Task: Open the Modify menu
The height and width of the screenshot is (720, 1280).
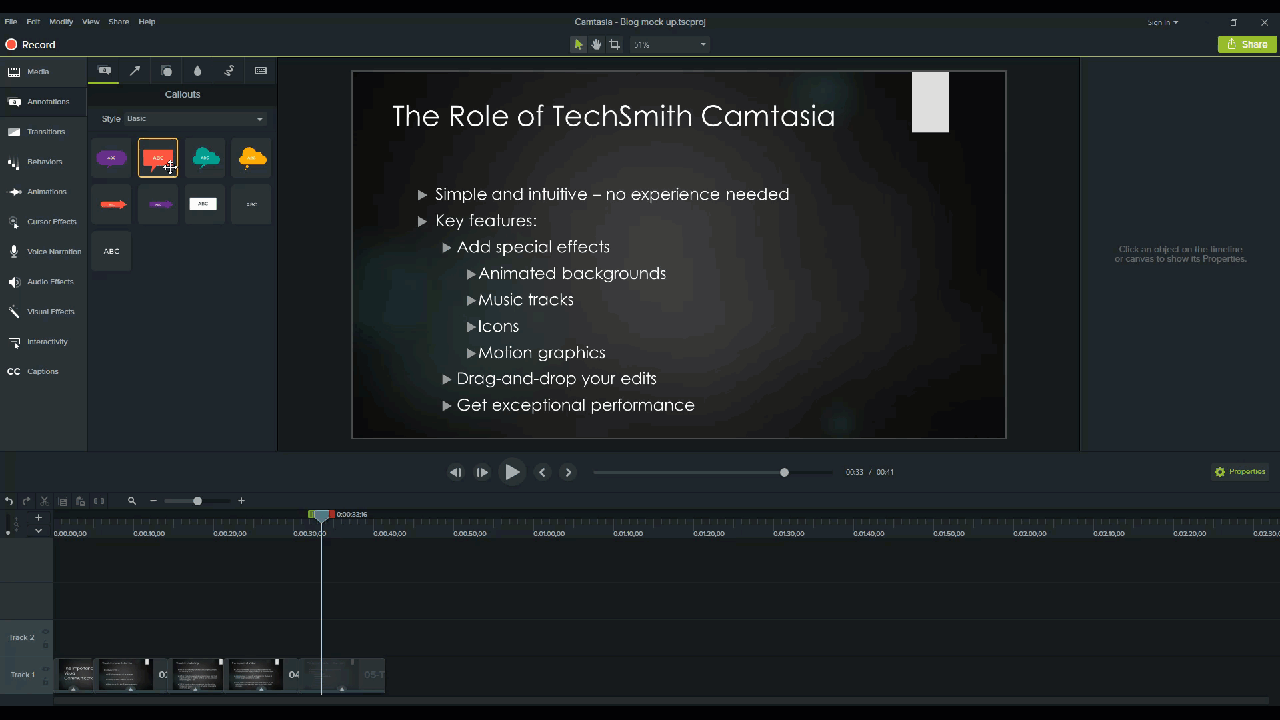Action: [x=60, y=21]
